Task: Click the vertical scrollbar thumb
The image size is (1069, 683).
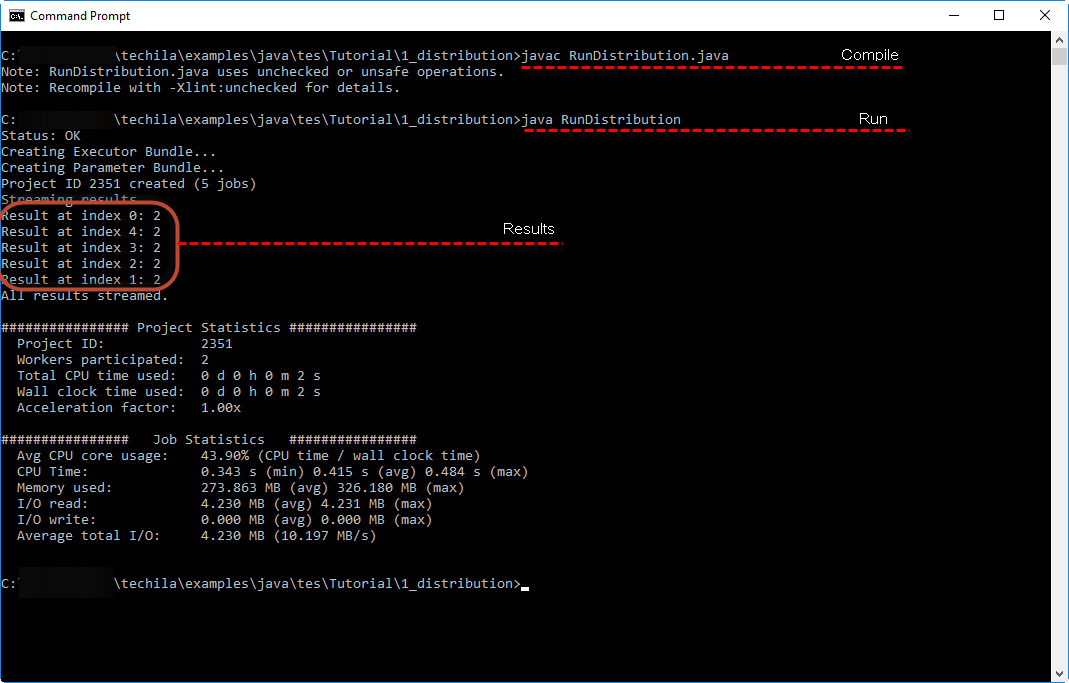Action: coord(1060,57)
